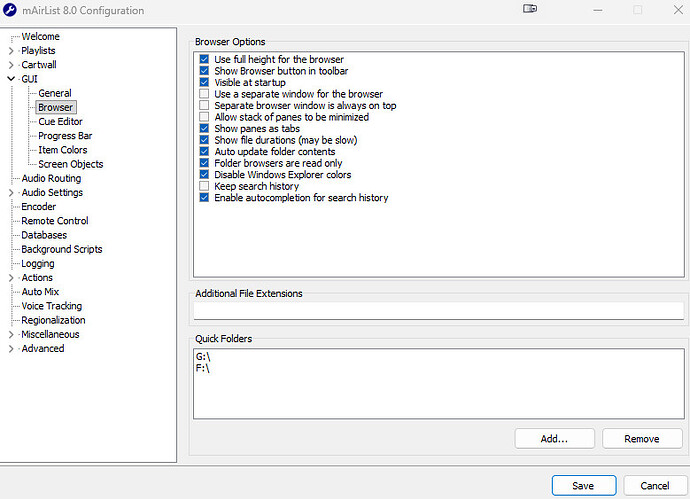690x499 pixels.
Task: Select Browser under GUI
Action: [55, 107]
